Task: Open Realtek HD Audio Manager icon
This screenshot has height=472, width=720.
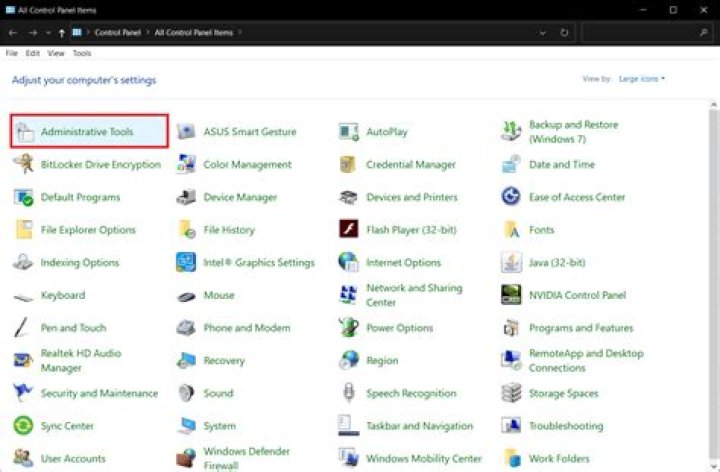Action: [23, 360]
